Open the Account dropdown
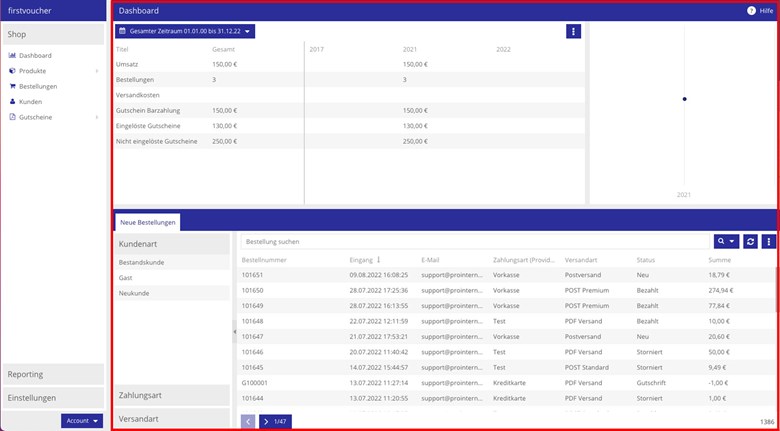Image resolution: width=780 pixels, height=431 pixels. coord(82,421)
